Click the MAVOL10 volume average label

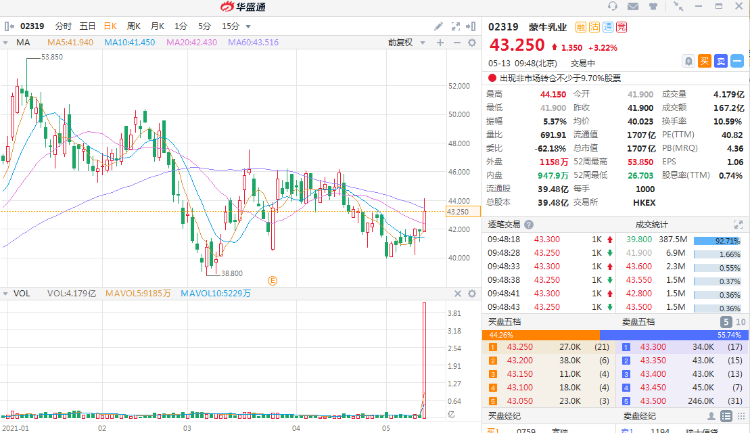(215, 294)
